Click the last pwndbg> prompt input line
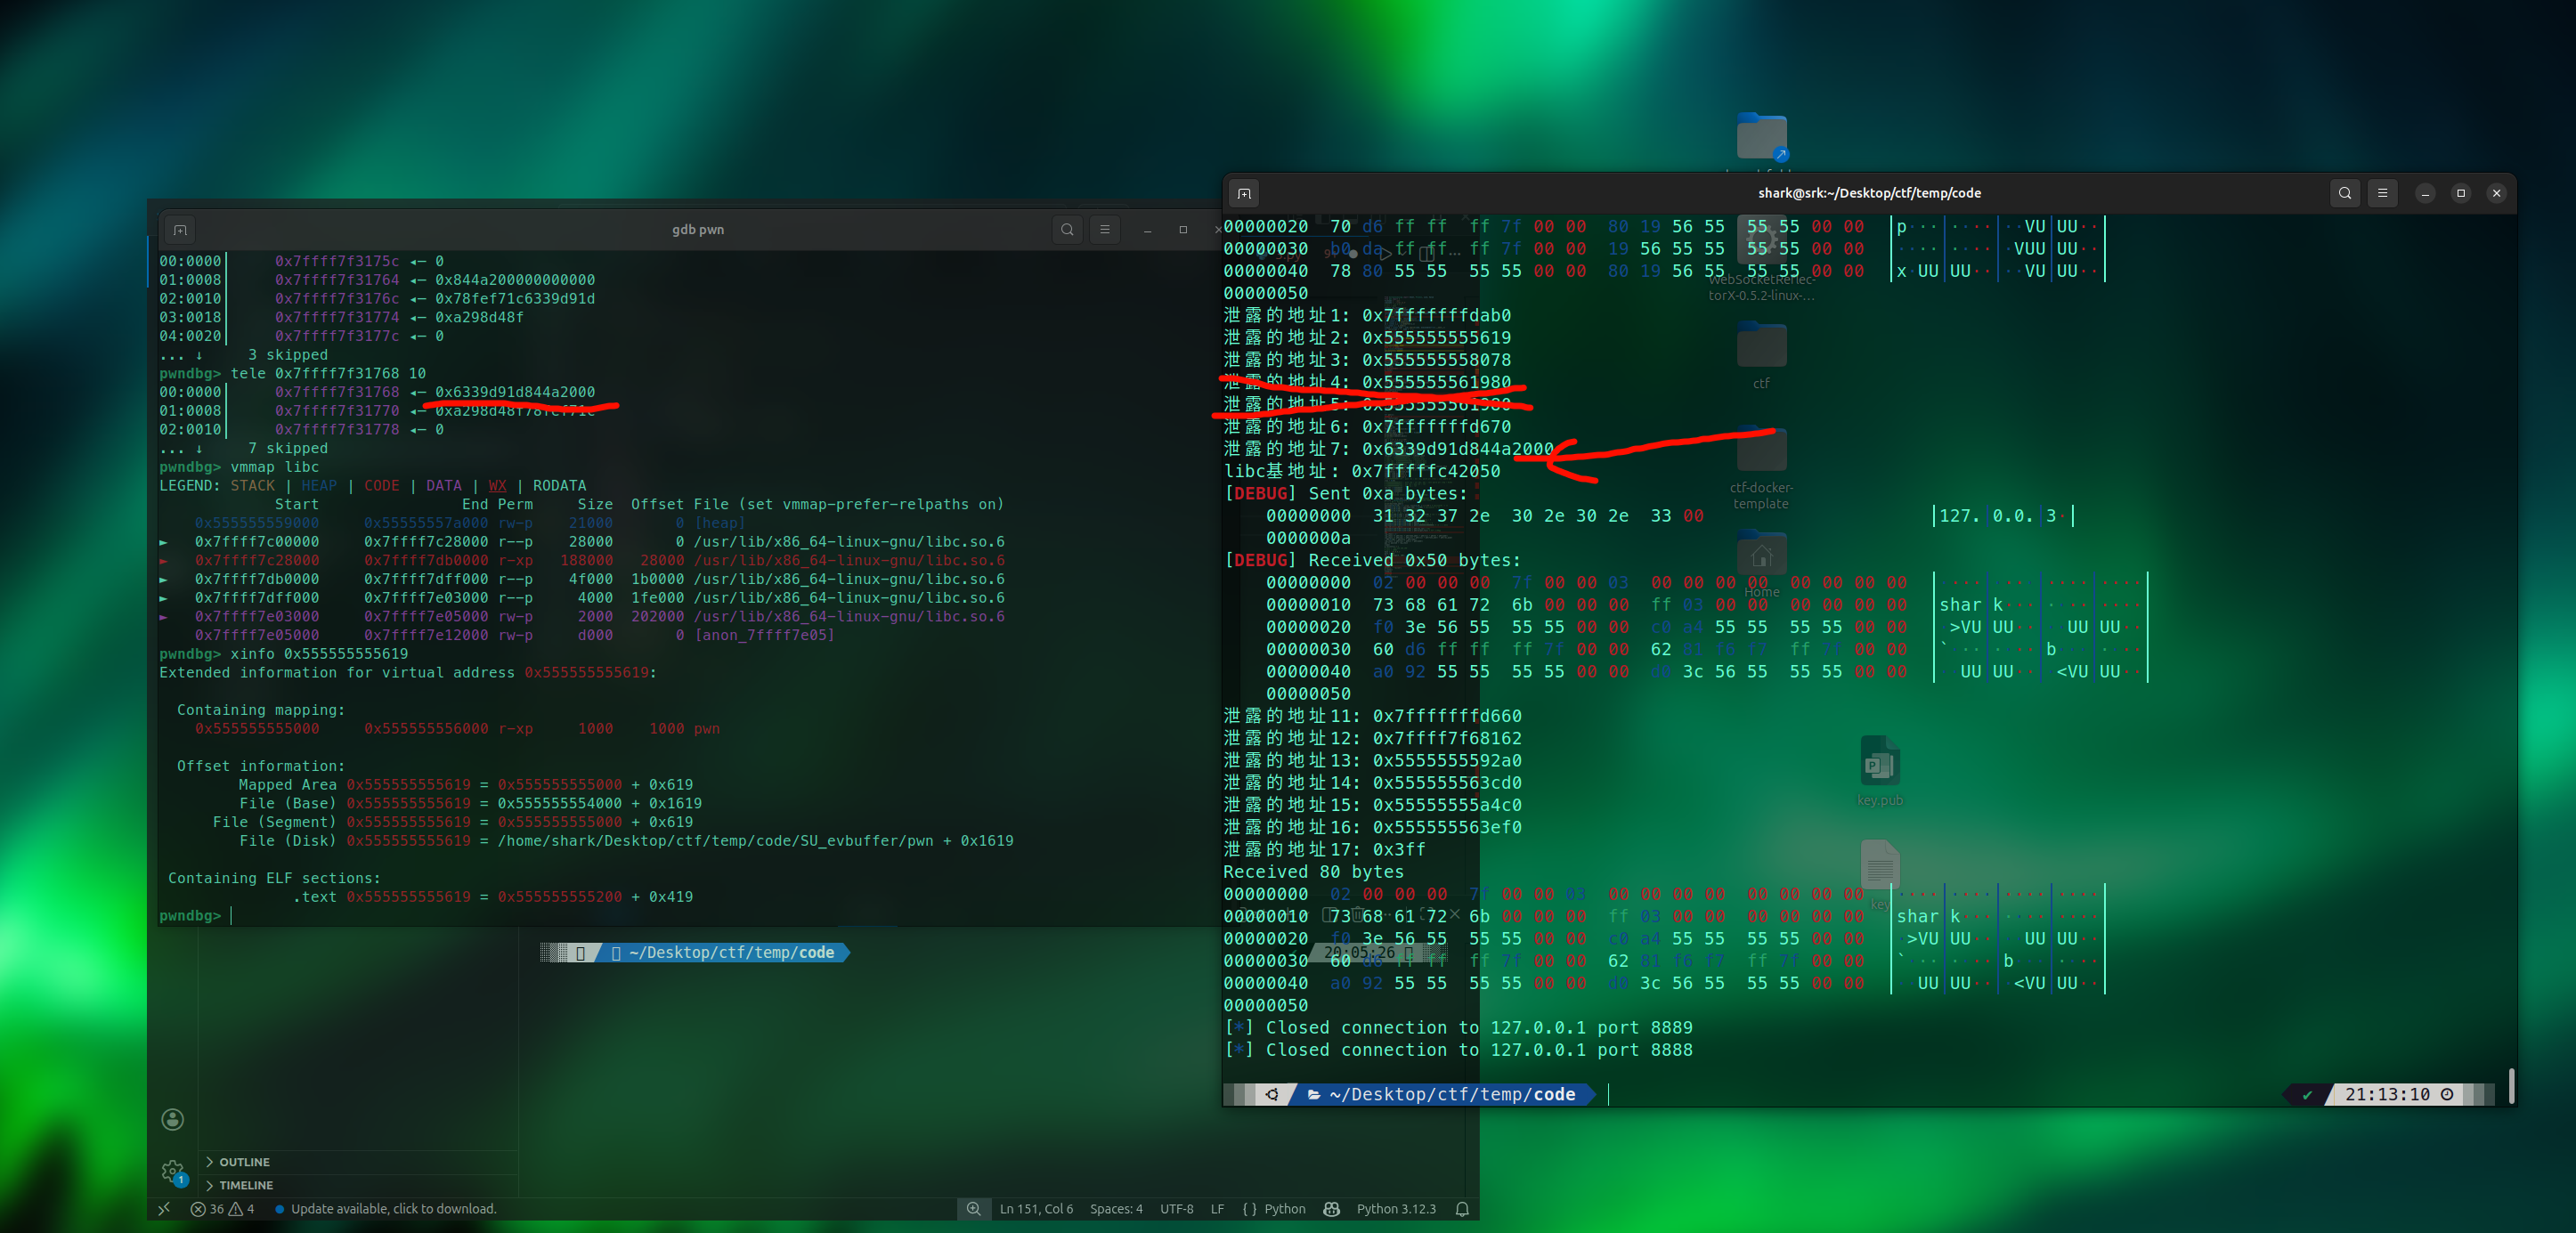2576x1233 pixels. (196, 916)
